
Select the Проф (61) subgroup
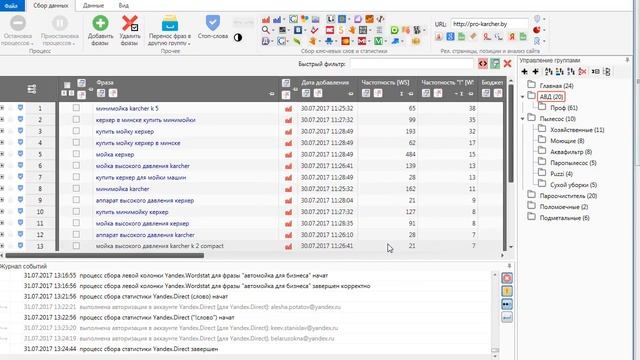click(x=564, y=108)
